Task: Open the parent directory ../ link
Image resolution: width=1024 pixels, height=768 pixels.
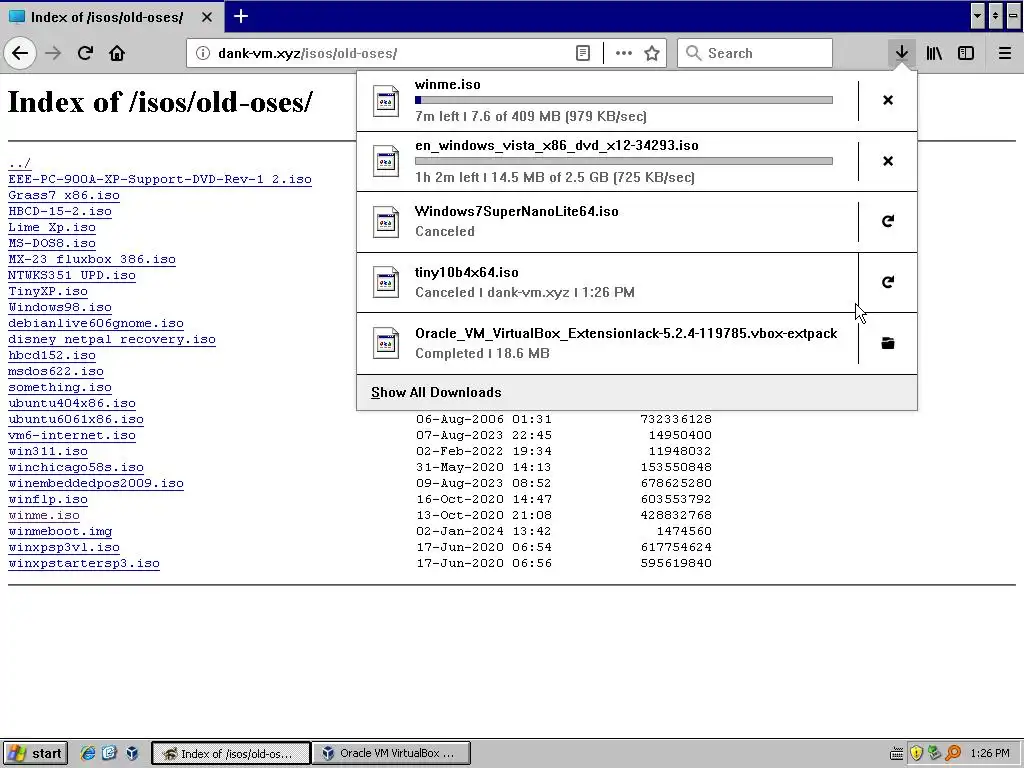Action: coord(20,163)
